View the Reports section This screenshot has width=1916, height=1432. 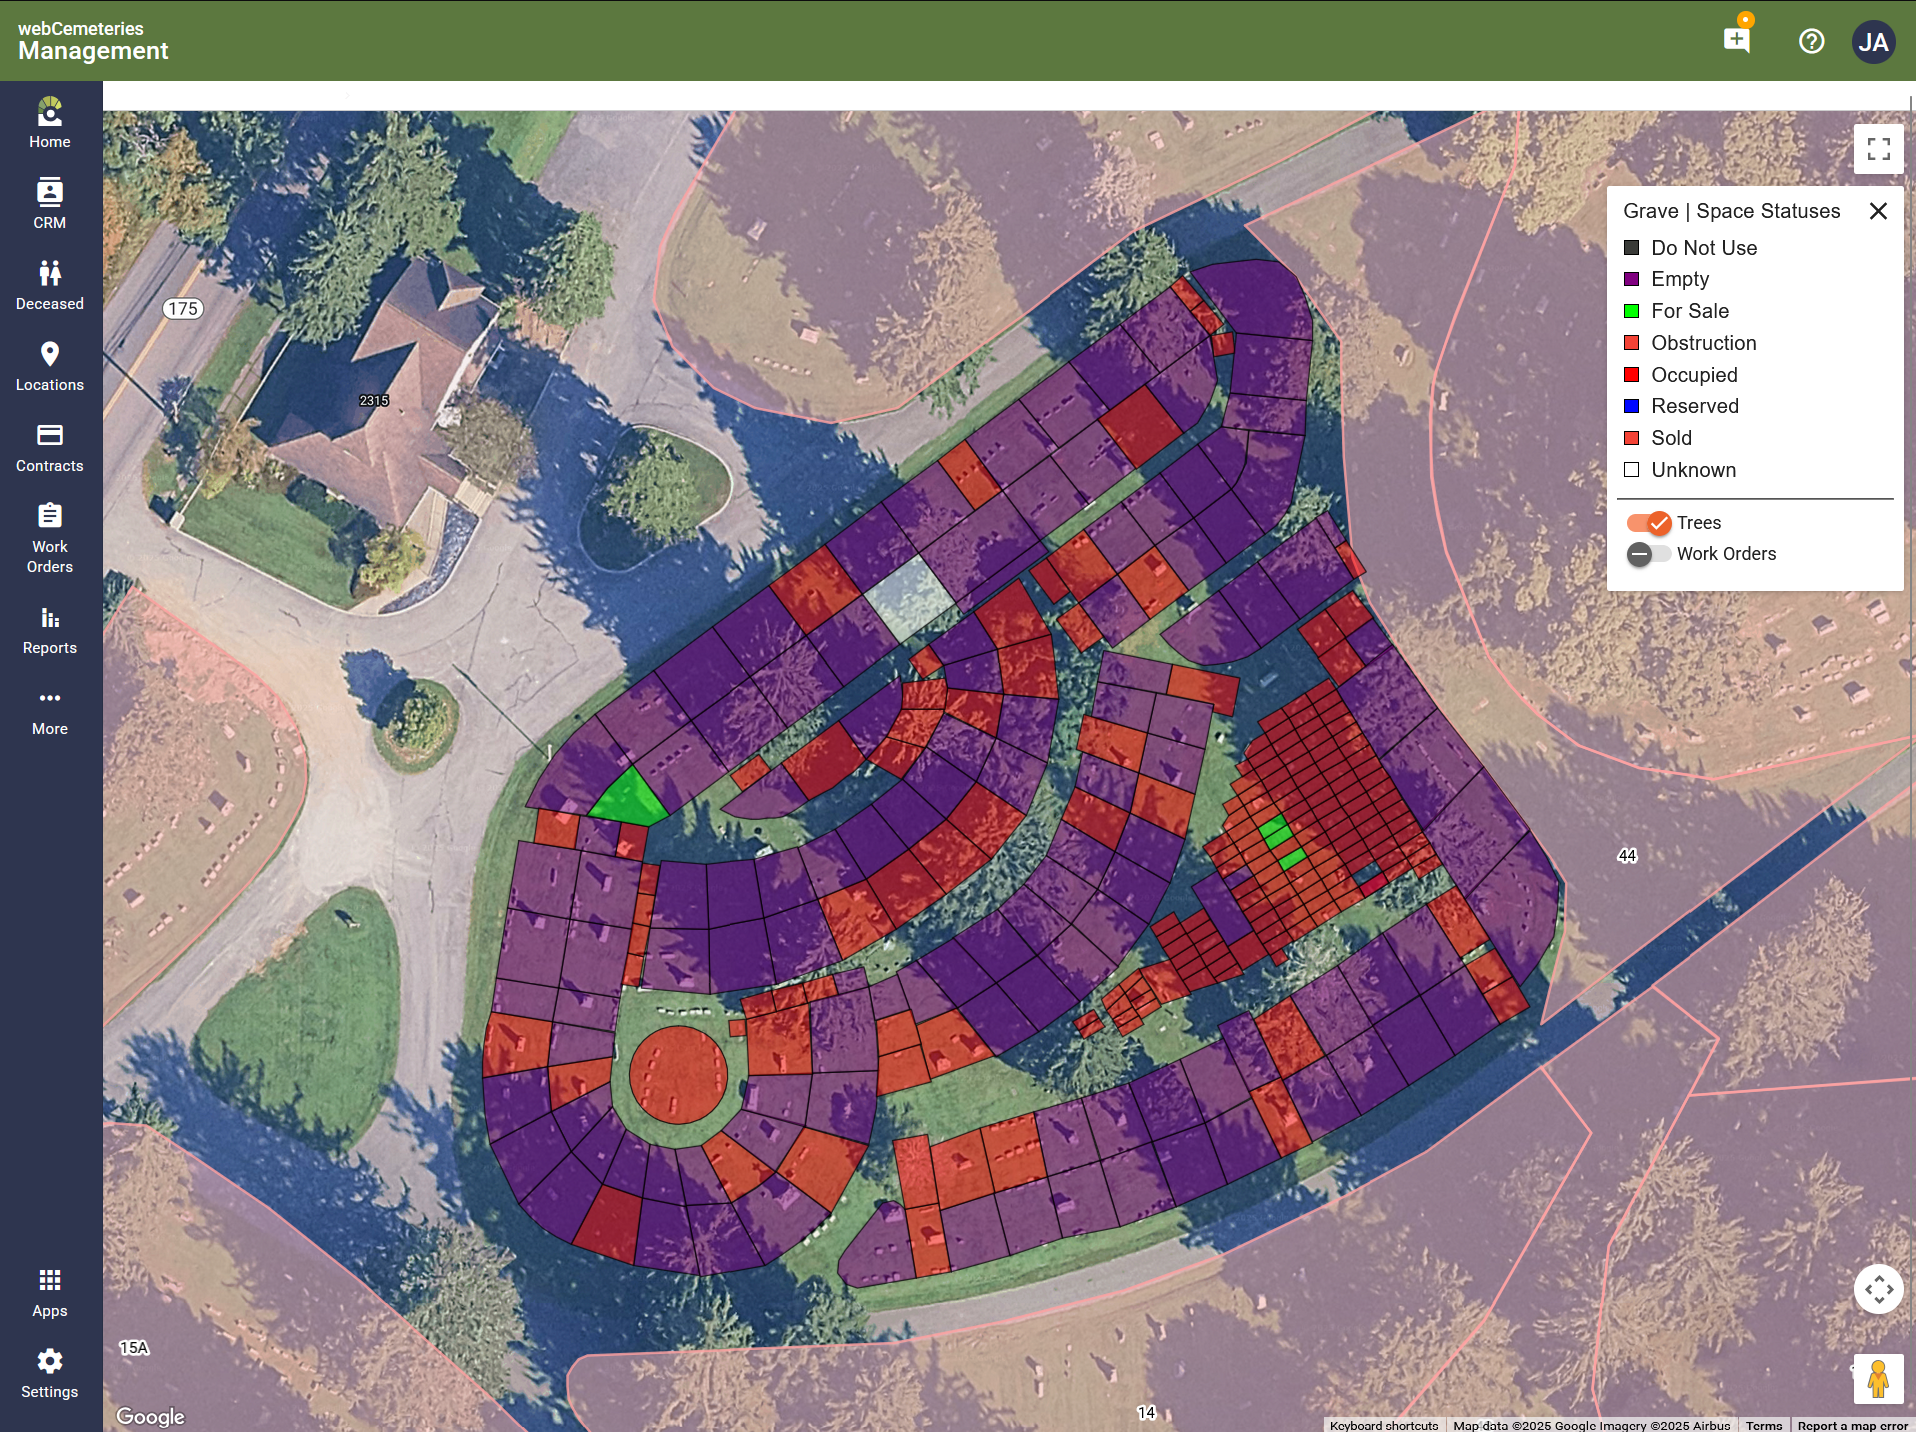50,629
